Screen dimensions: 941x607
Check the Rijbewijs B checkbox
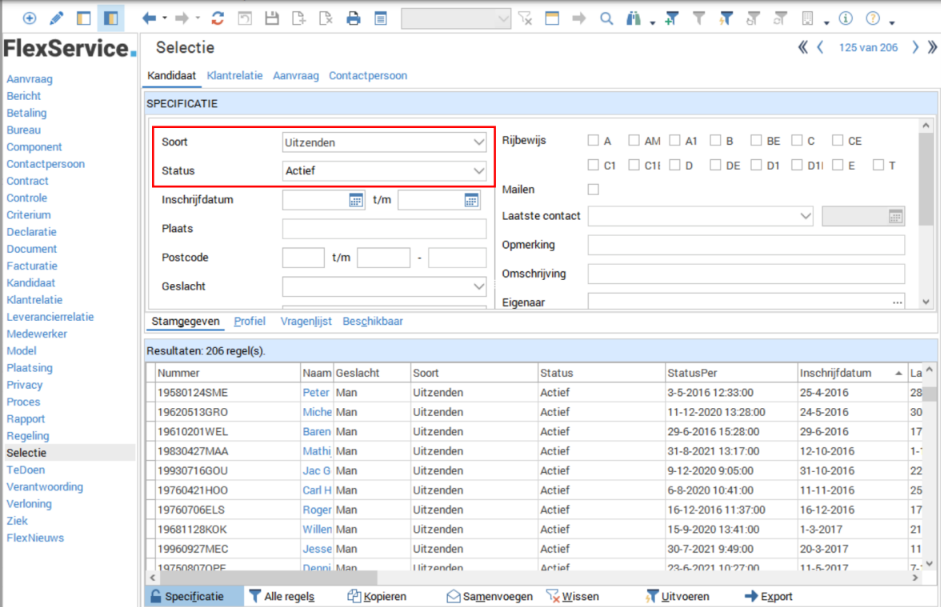tap(716, 141)
